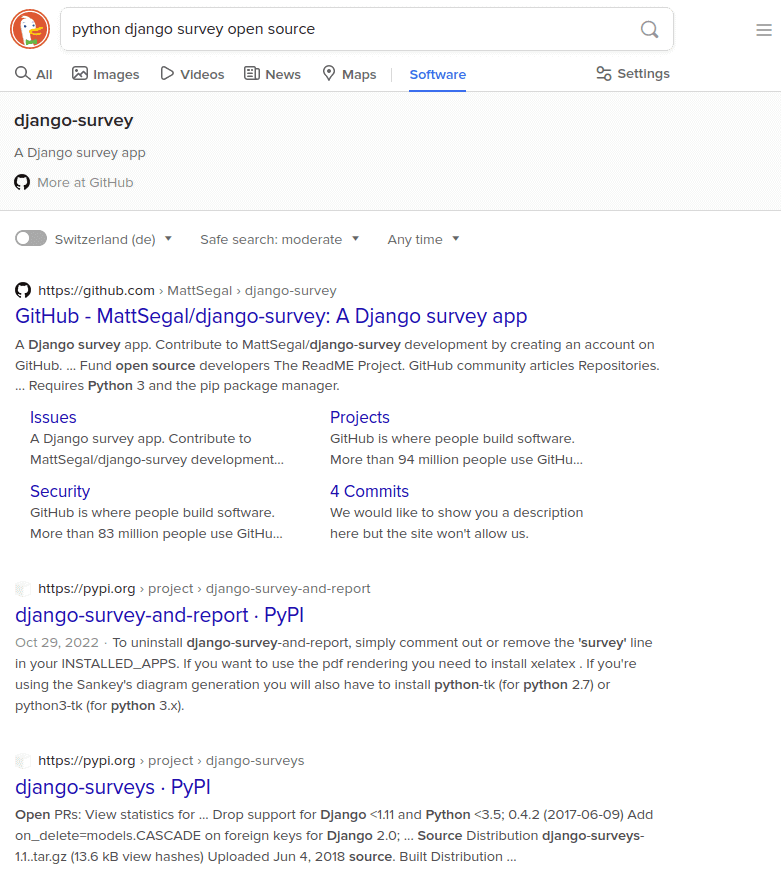
Task: Switch to the Images tab
Action: (x=105, y=74)
